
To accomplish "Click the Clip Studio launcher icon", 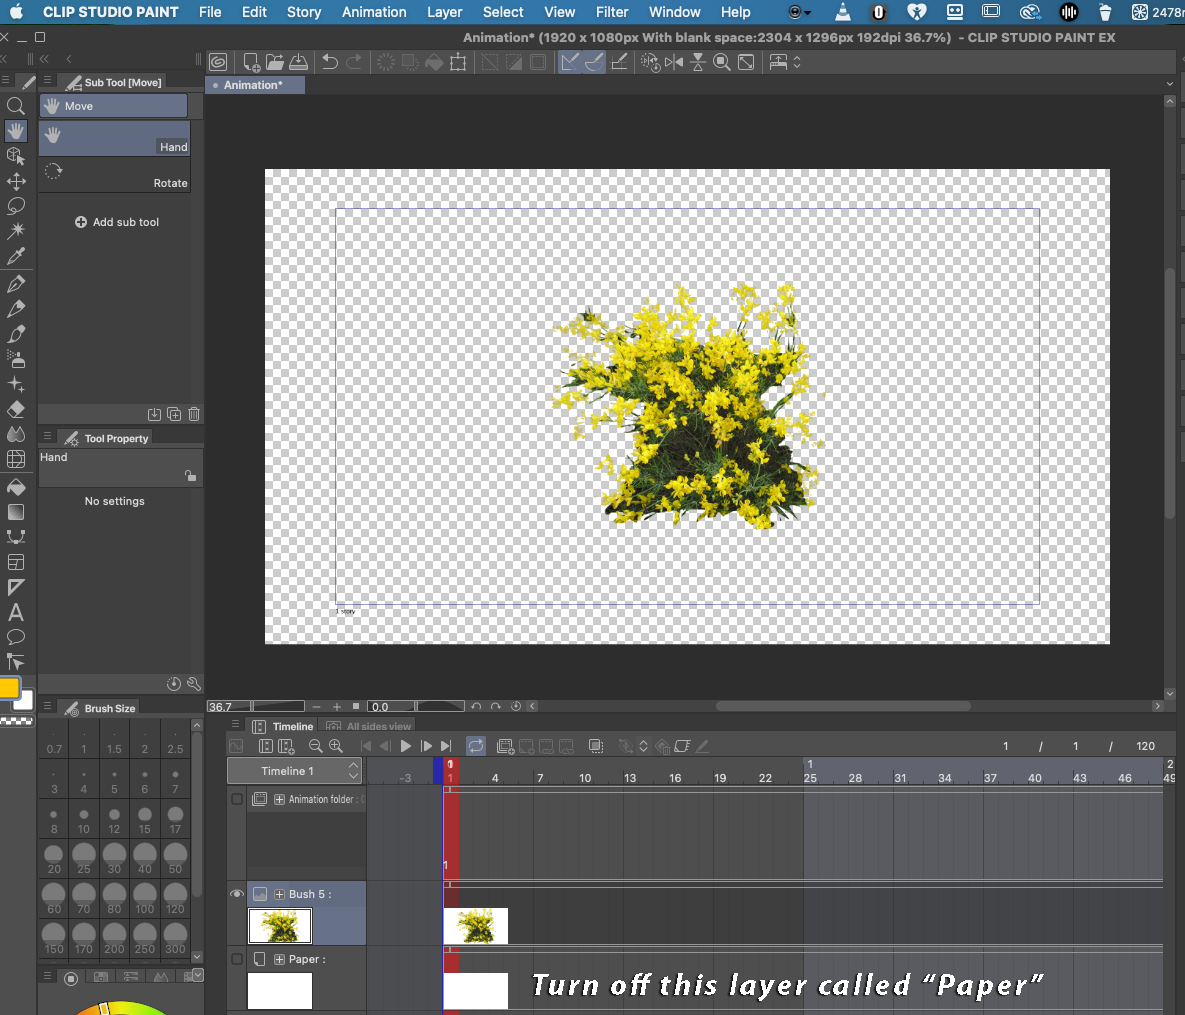I will pyautogui.click(x=218, y=62).
